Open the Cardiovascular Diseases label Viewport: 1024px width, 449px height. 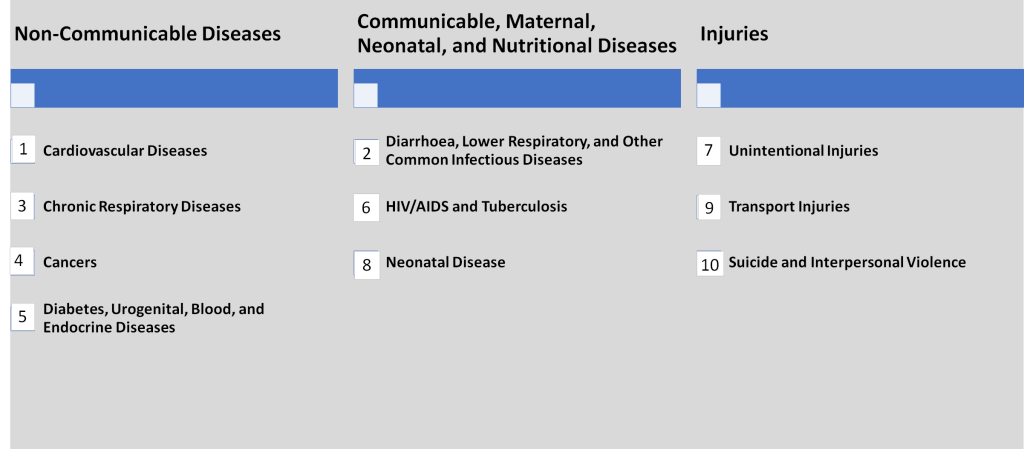125,151
